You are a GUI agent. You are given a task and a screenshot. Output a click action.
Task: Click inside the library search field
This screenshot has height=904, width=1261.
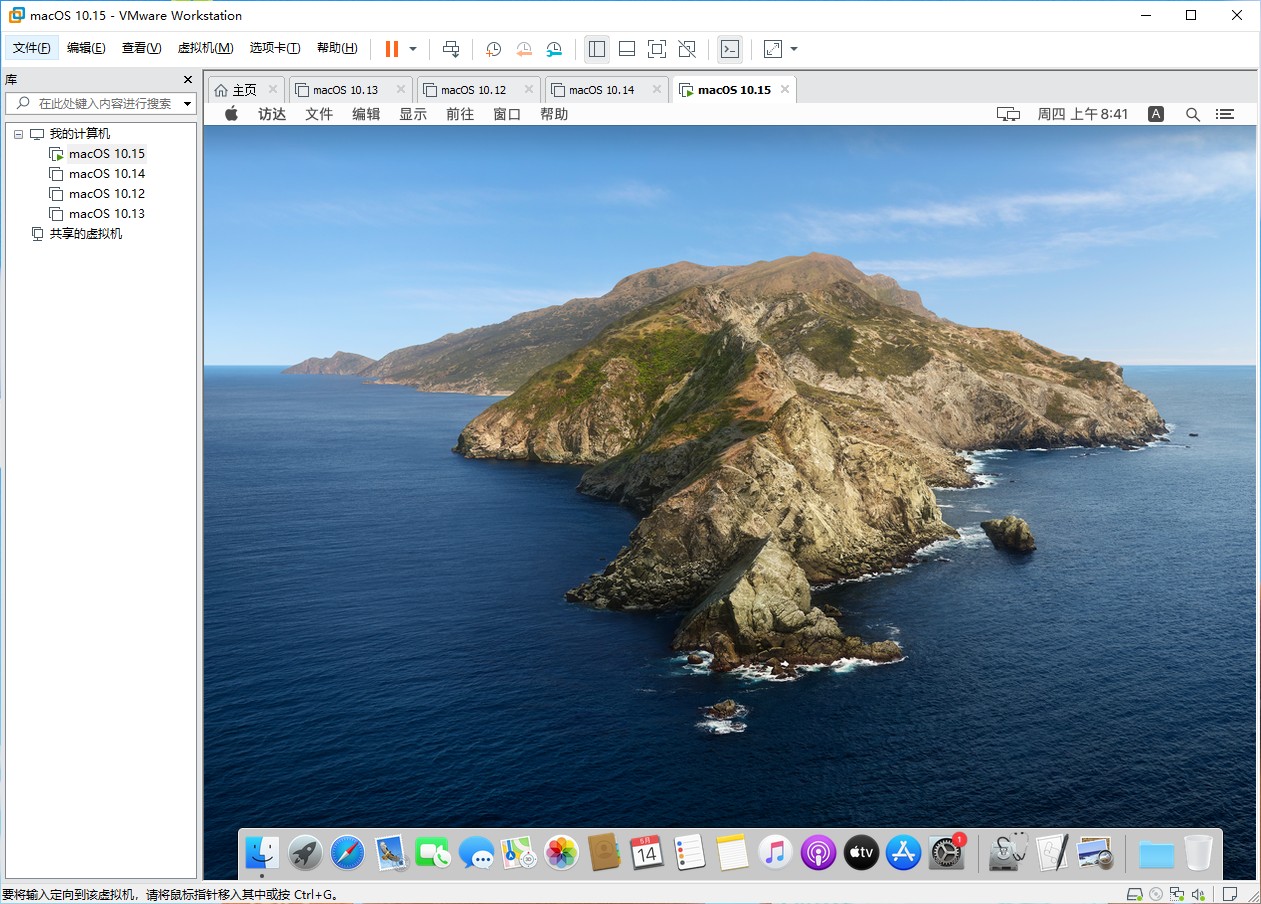click(x=100, y=103)
